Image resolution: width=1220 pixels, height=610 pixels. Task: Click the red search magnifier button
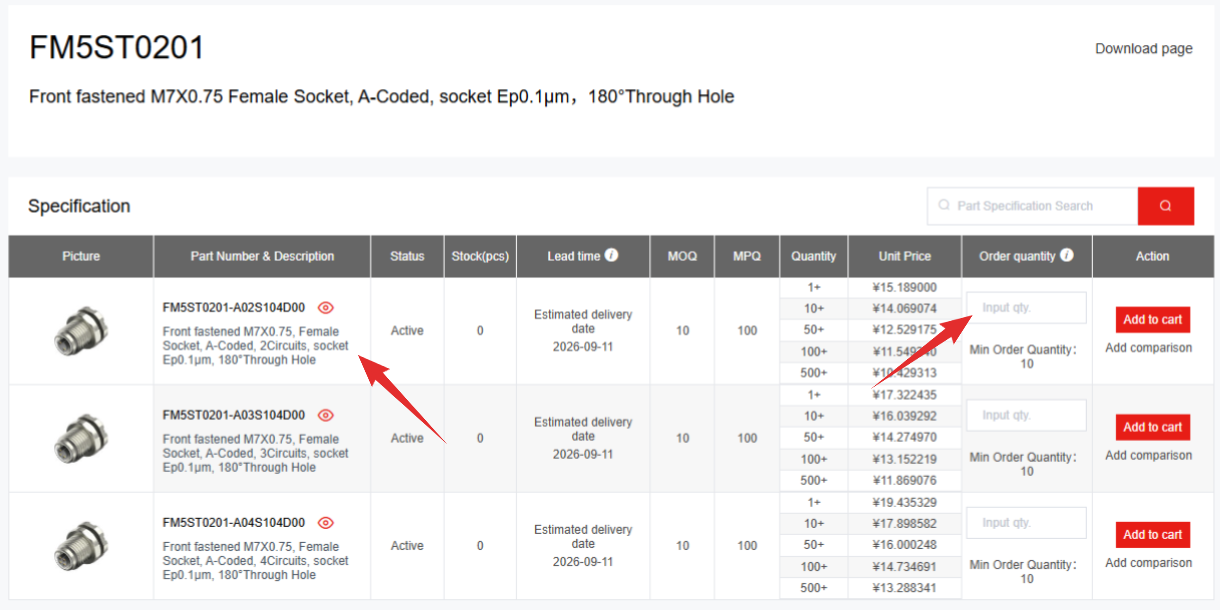(x=1165, y=206)
